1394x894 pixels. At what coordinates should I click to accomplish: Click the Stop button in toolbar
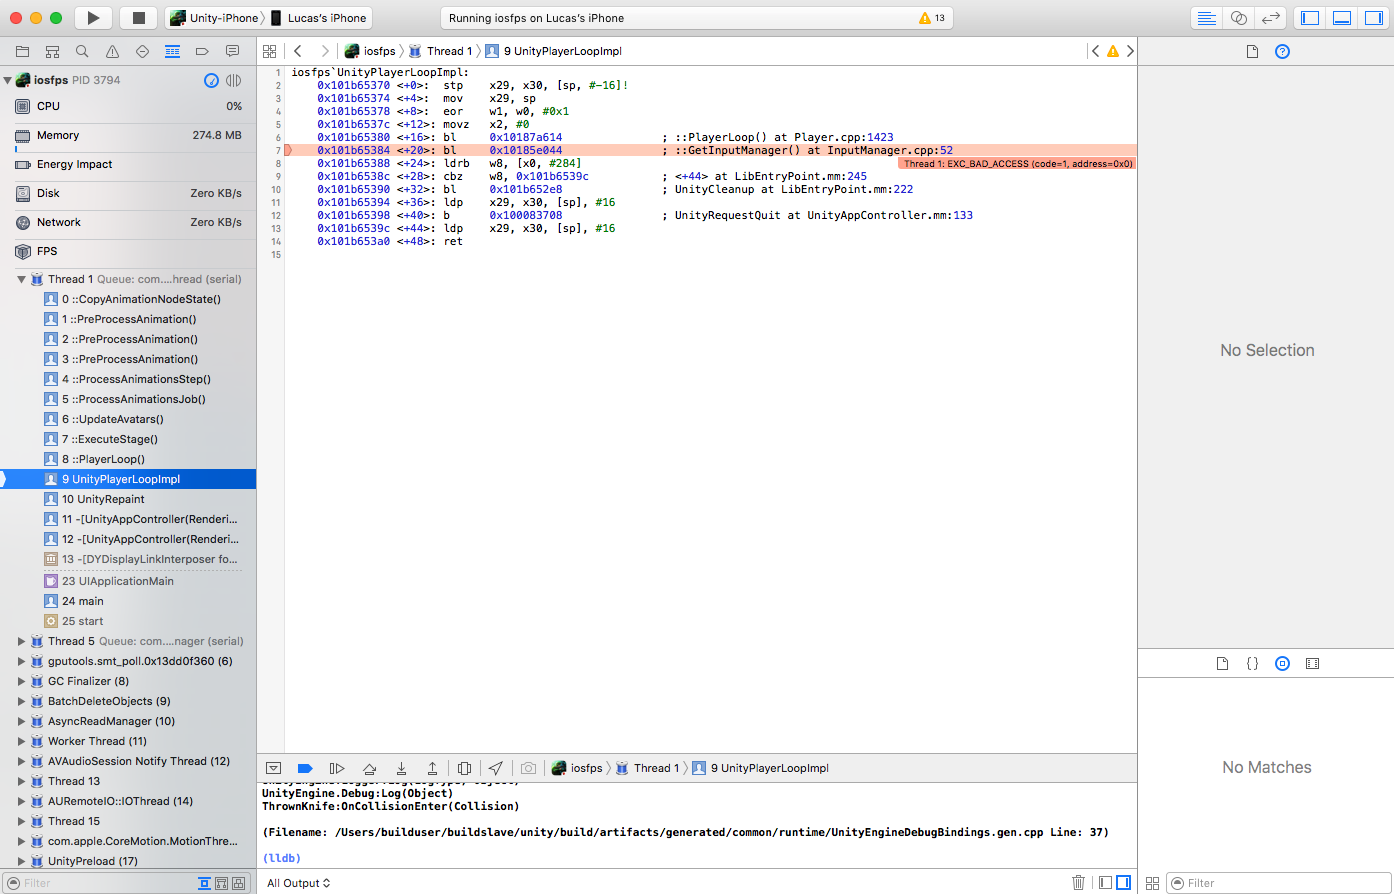point(139,18)
